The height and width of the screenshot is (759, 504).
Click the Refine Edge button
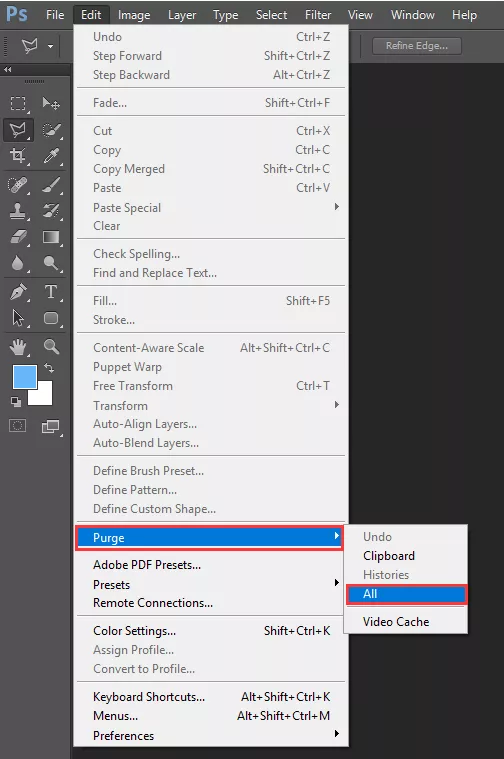pyautogui.click(x=417, y=46)
